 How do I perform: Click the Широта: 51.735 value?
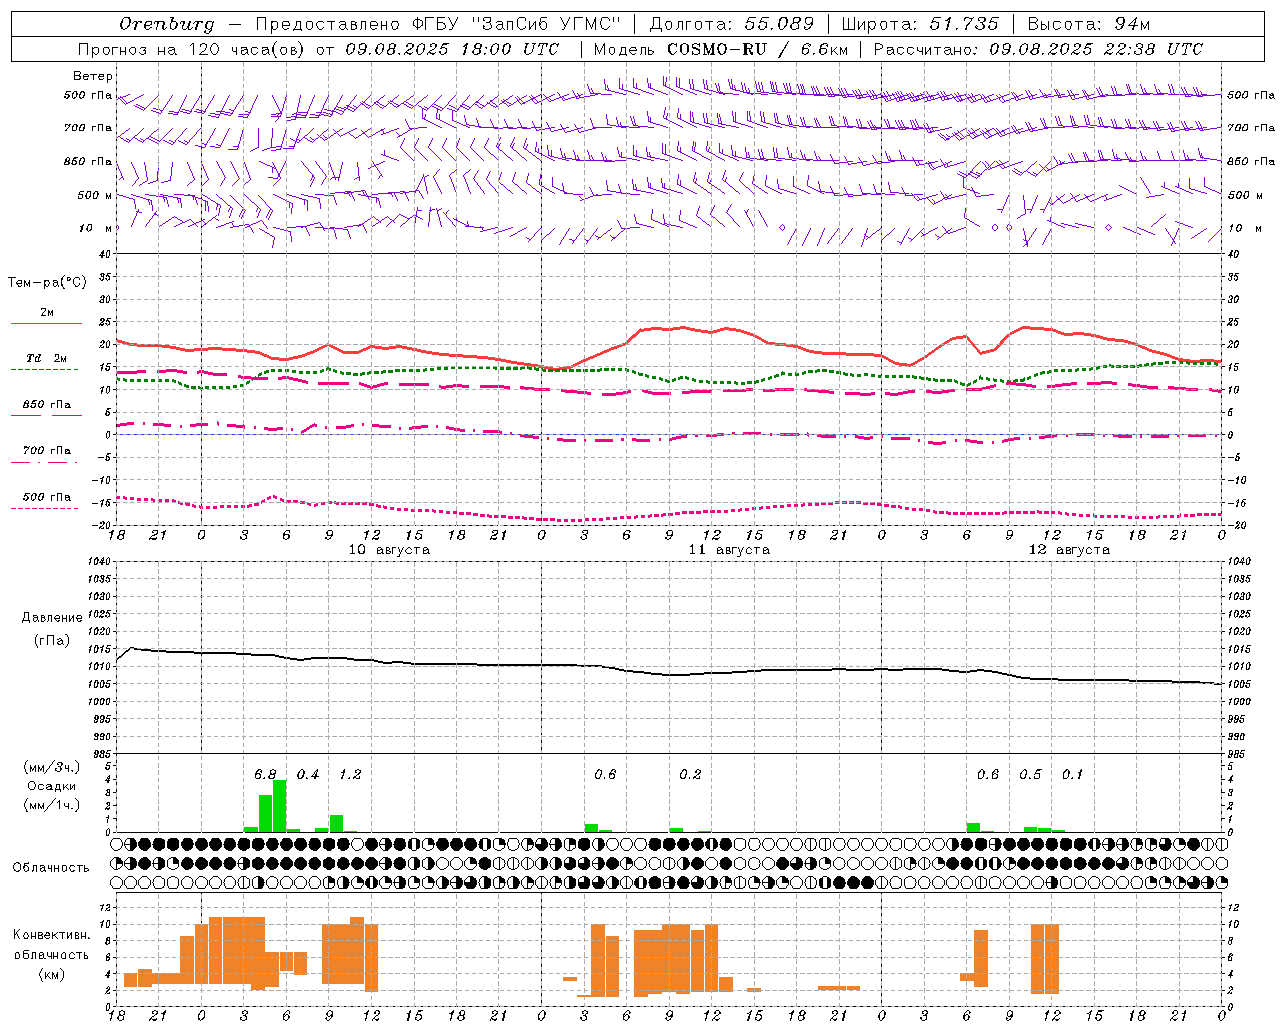(920, 24)
